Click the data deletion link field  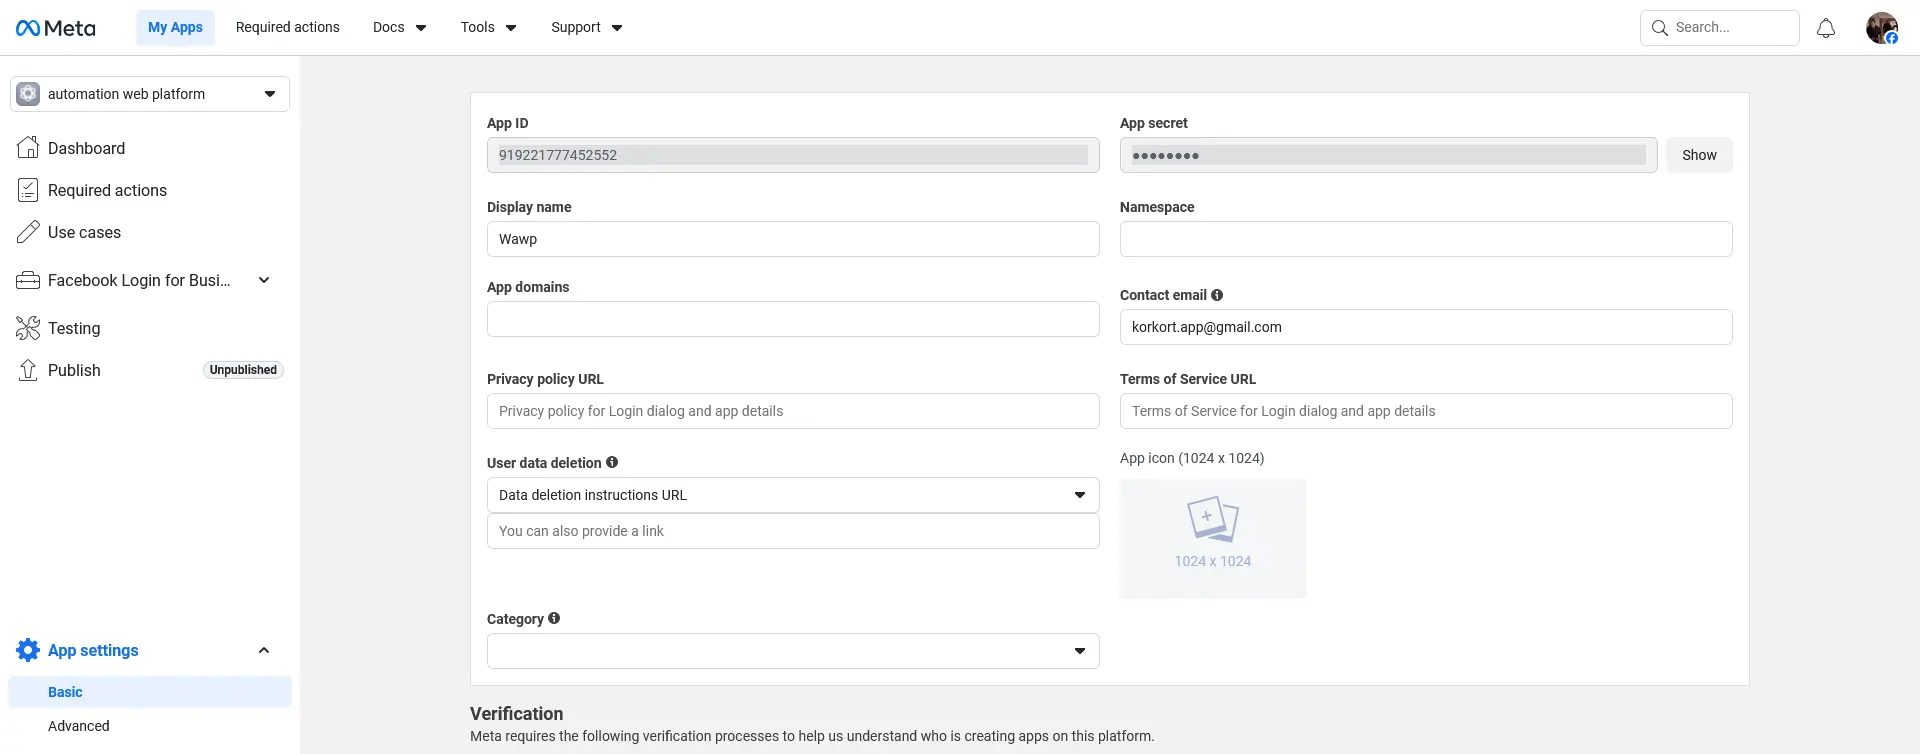[793, 531]
